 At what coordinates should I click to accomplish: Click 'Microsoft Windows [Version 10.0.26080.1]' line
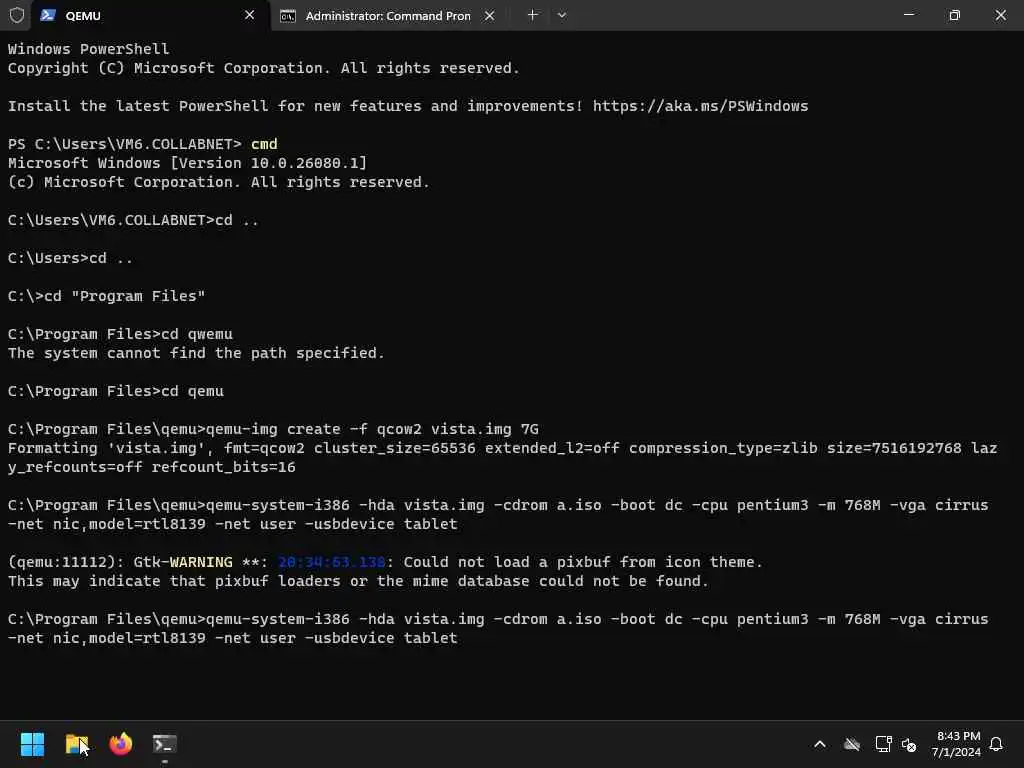(x=187, y=163)
